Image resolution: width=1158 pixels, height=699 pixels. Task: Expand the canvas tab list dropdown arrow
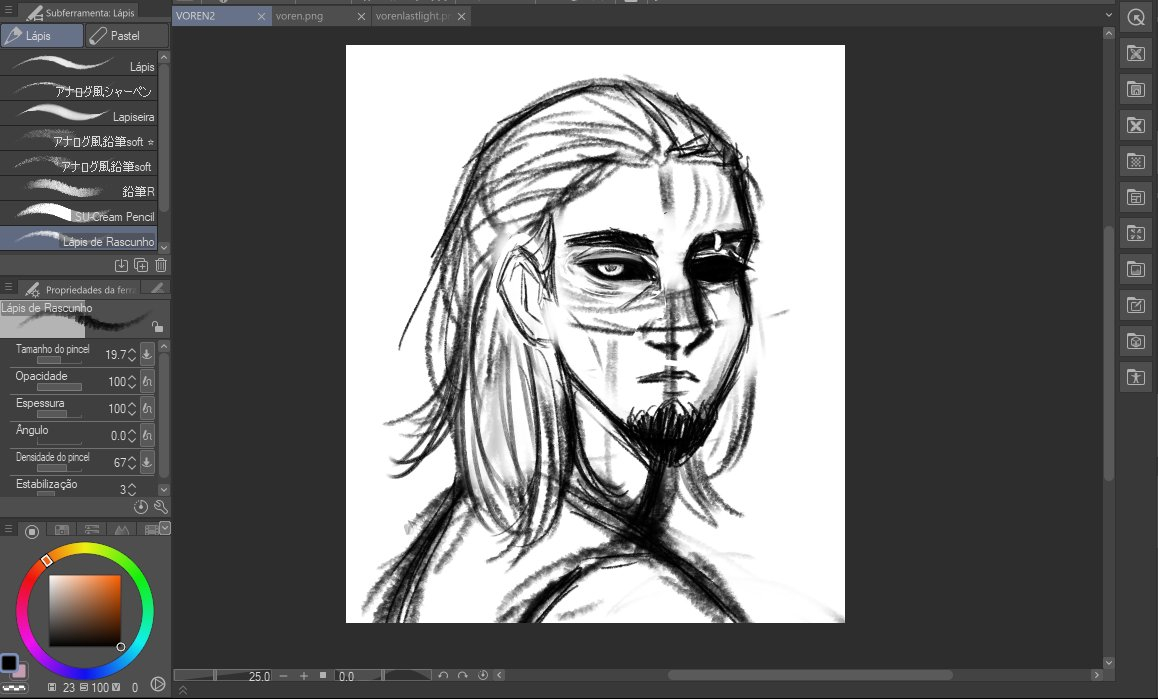click(x=1108, y=17)
